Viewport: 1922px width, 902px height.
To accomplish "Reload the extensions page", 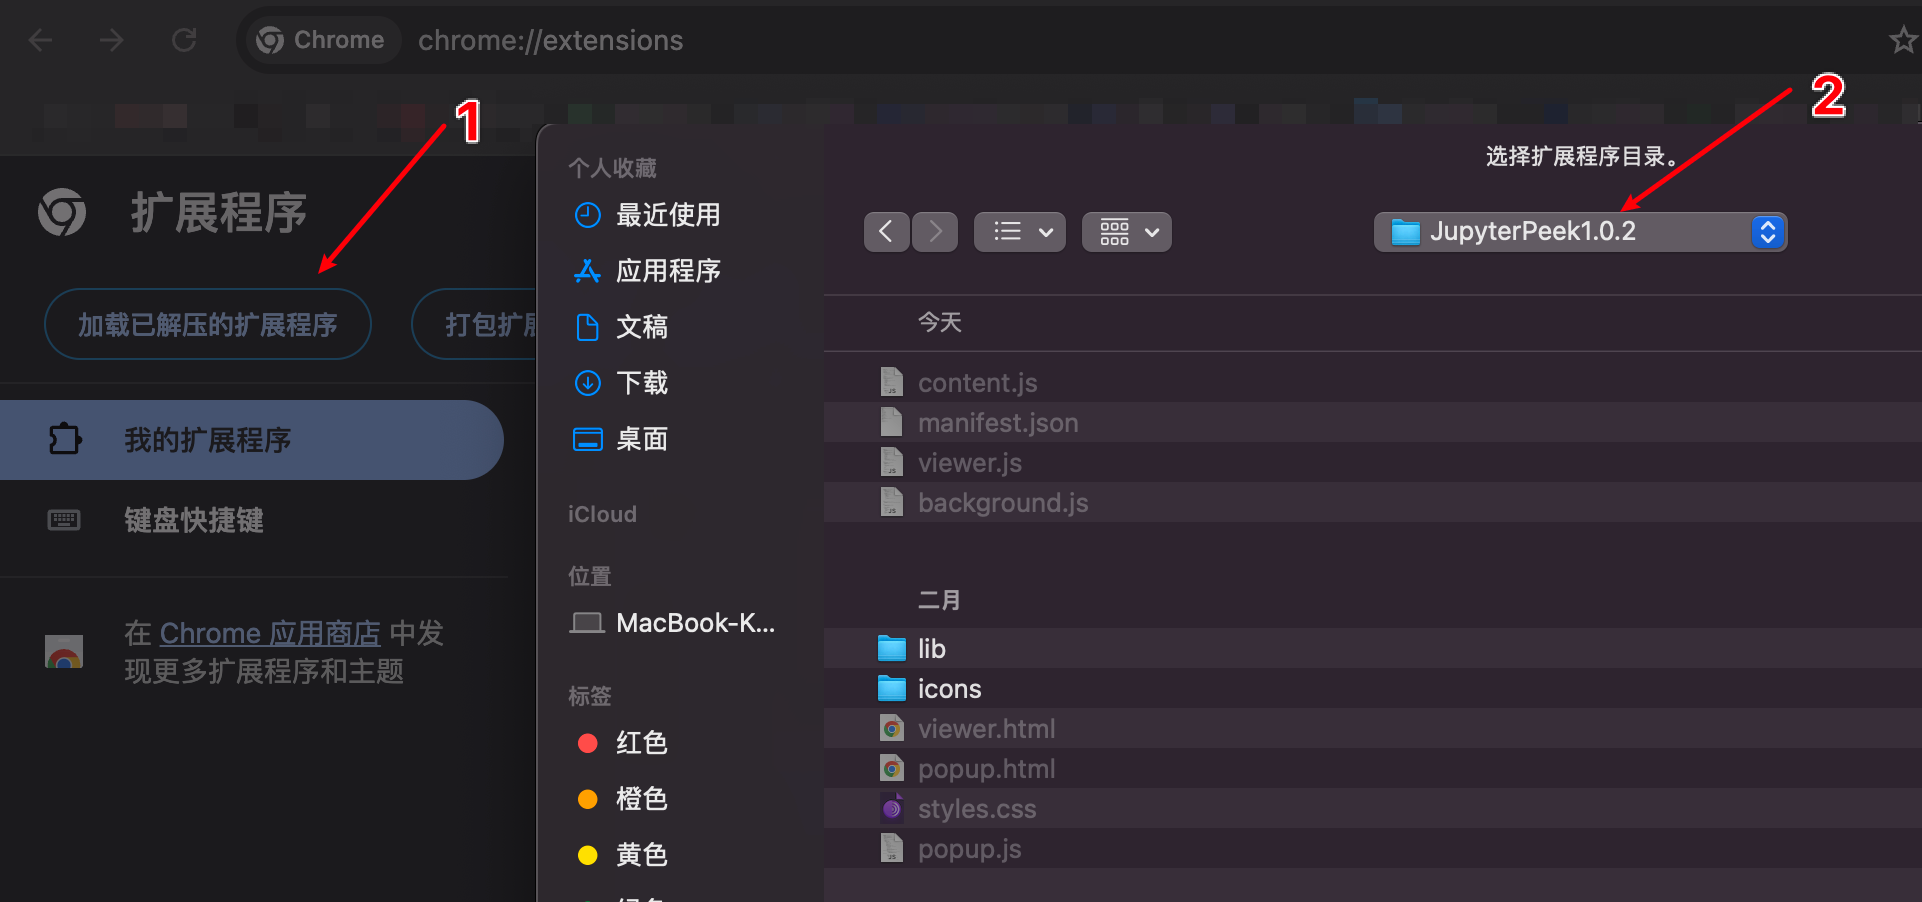I will 184,40.
